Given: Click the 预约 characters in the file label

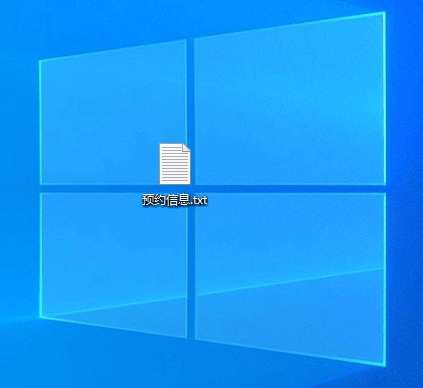Looking at the screenshot, I should 154,200.
